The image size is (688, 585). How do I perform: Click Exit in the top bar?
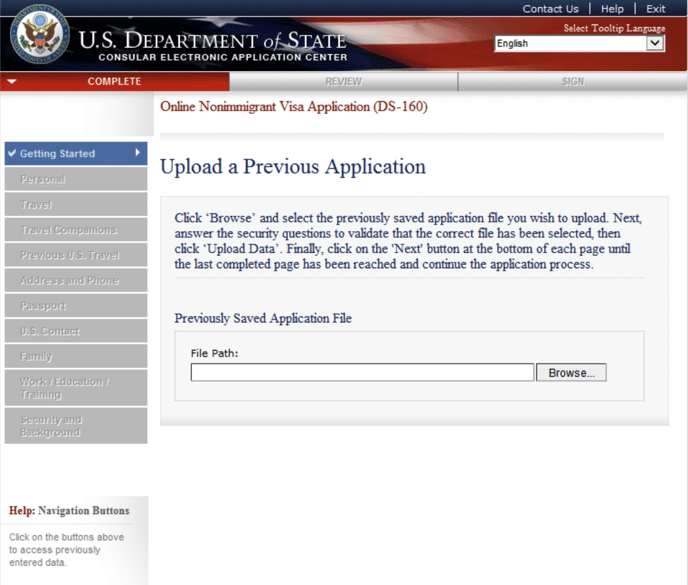pyautogui.click(x=655, y=9)
